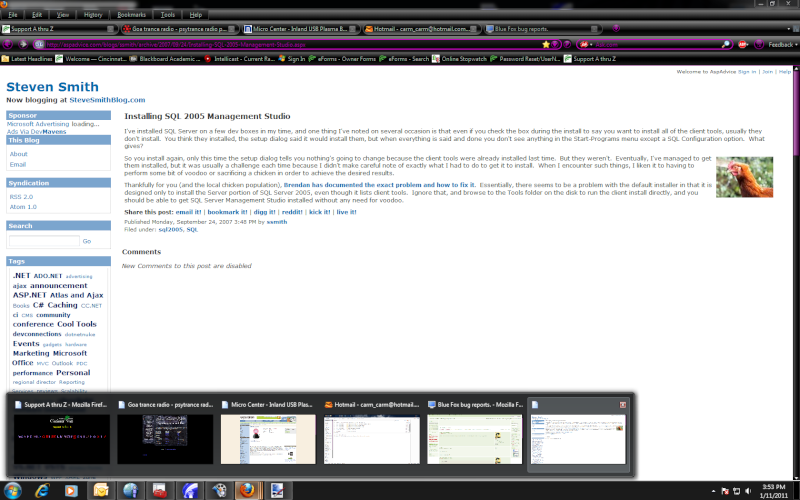Open eForms - Owner Forms bookmark
The height and width of the screenshot is (500, 800).
click(342, 59)
